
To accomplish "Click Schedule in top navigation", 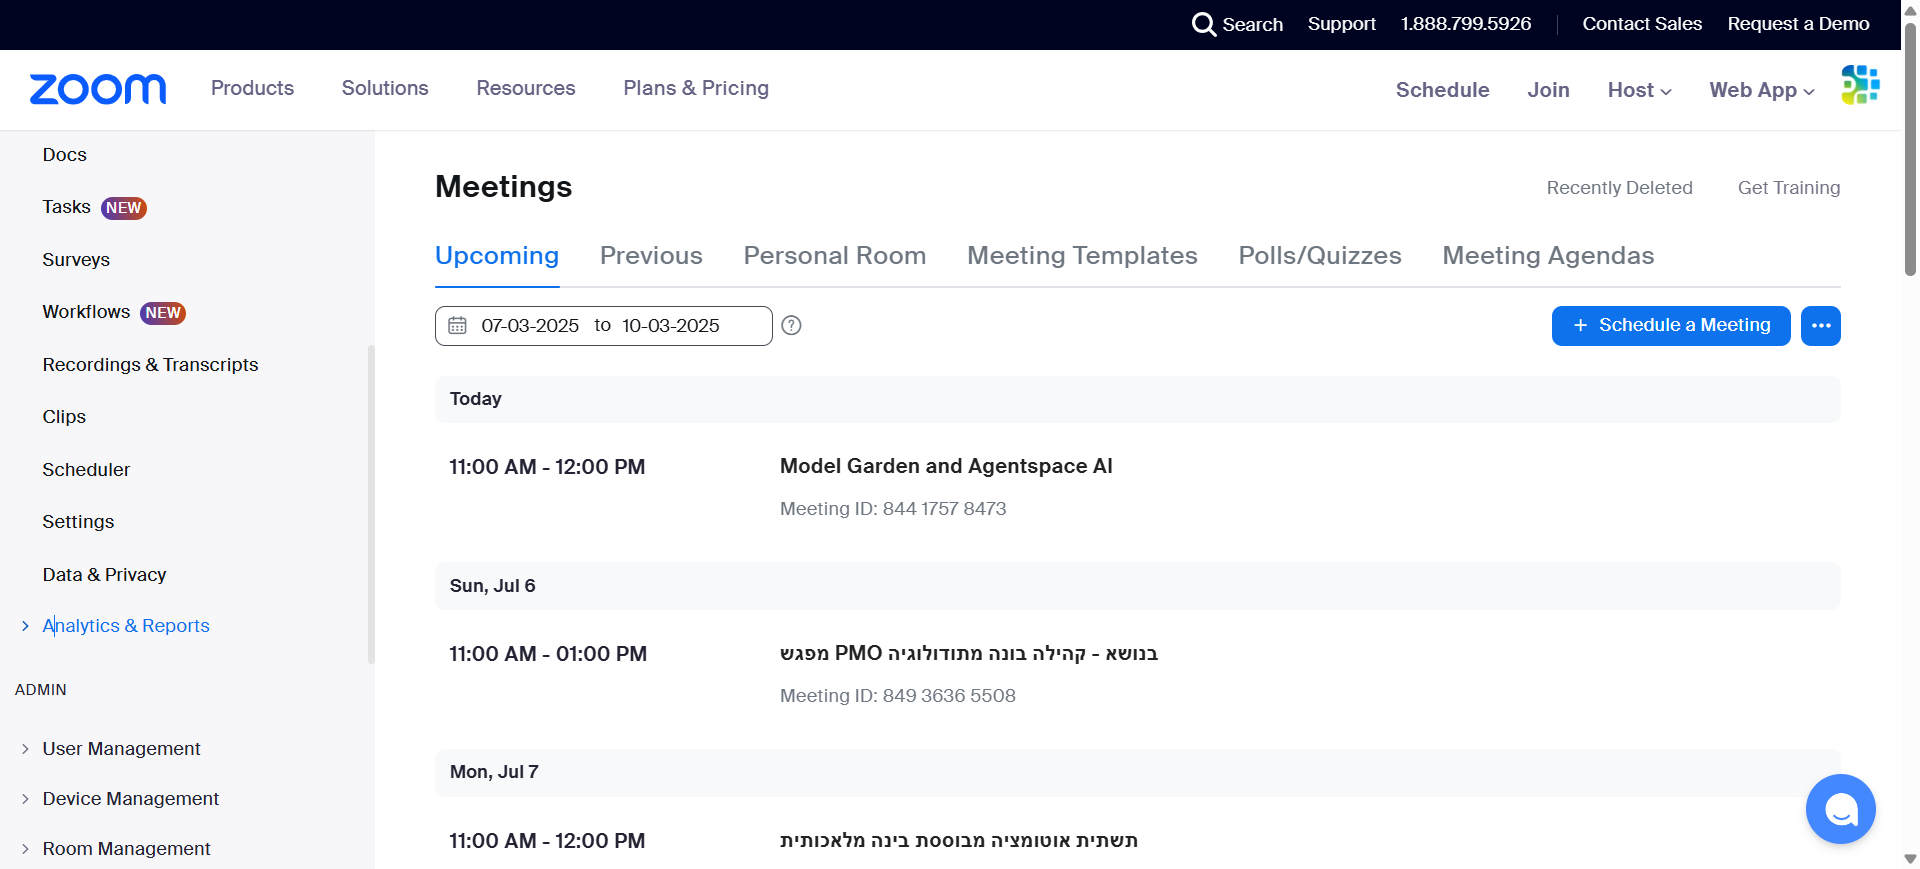I will click(1442, 90).
